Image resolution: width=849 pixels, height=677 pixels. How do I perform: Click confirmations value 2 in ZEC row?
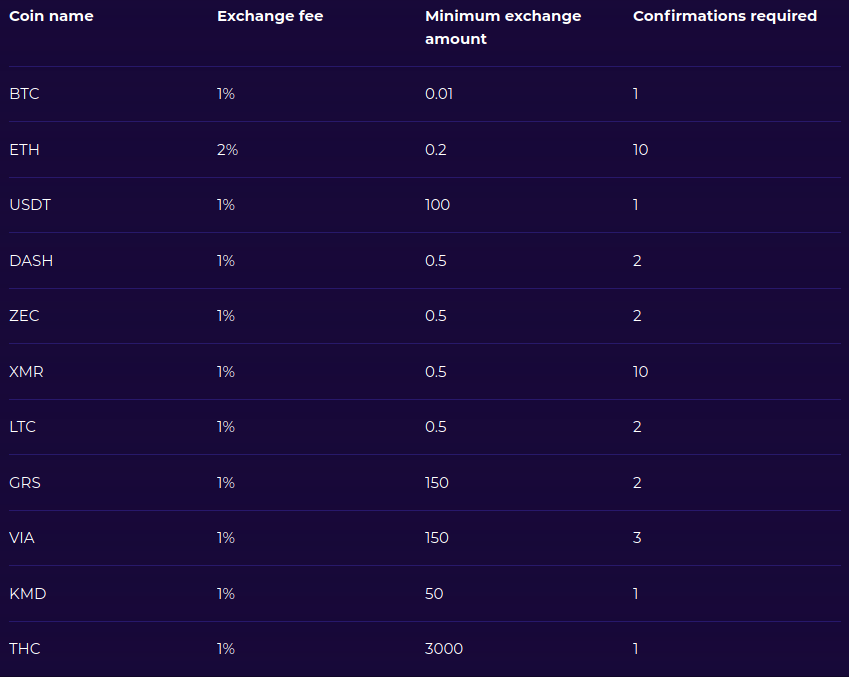[x=637, y=316]
